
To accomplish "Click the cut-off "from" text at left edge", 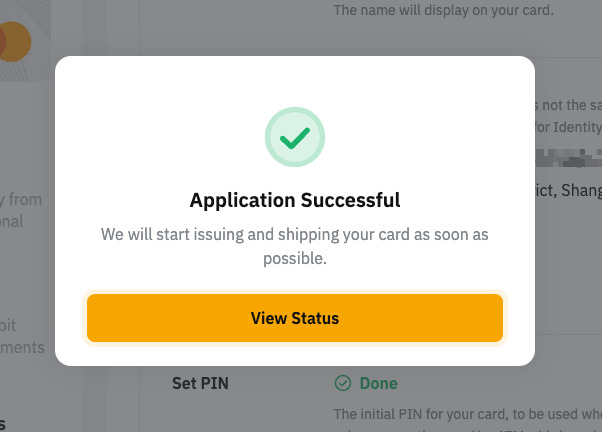I will (22, 199).
